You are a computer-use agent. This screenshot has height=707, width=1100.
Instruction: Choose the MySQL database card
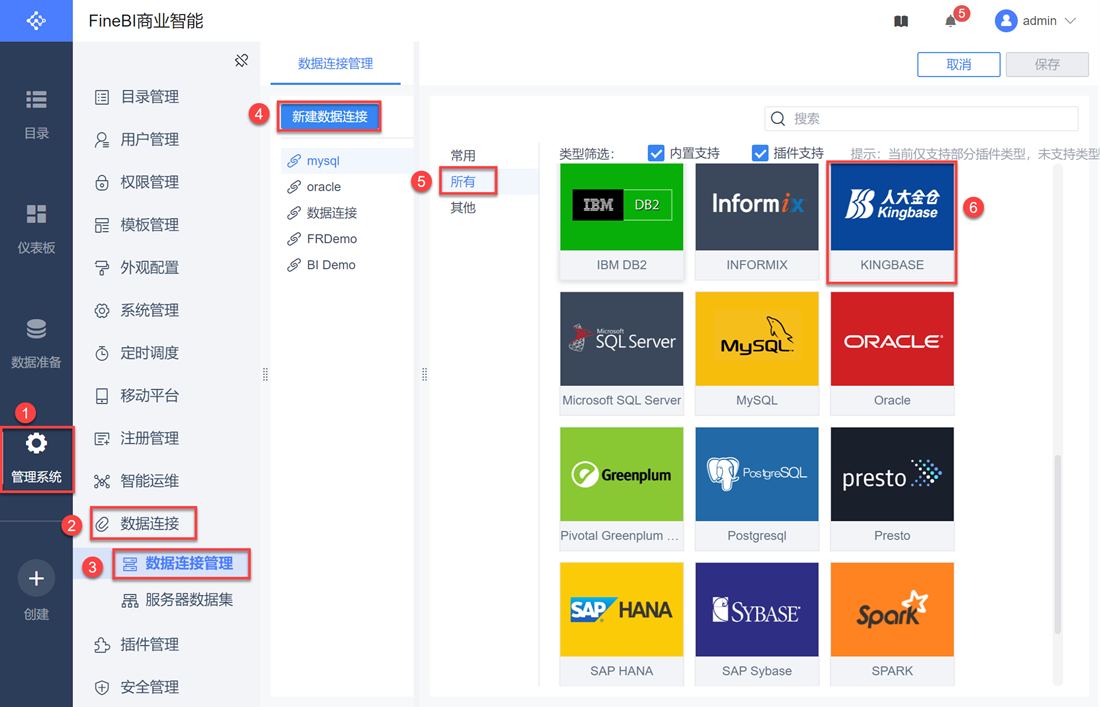click(757, 353)
